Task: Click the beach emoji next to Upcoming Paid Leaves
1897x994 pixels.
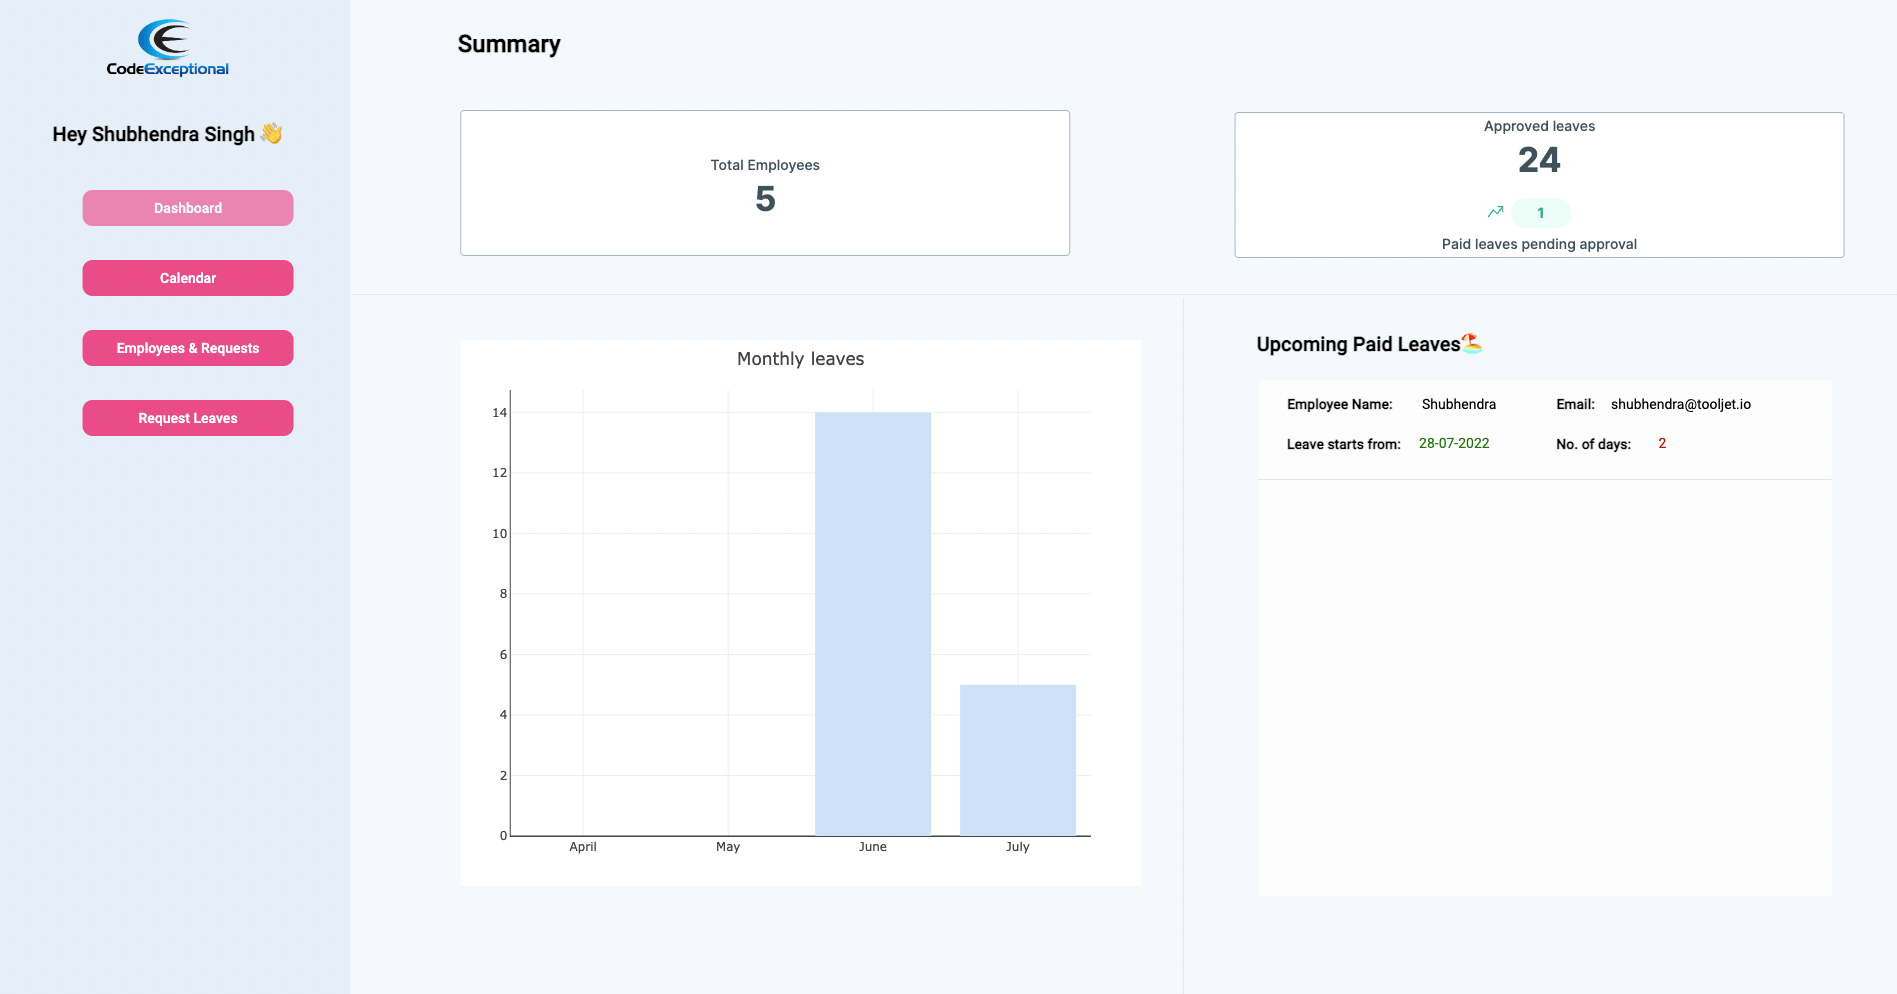Action: (1473, 343)
